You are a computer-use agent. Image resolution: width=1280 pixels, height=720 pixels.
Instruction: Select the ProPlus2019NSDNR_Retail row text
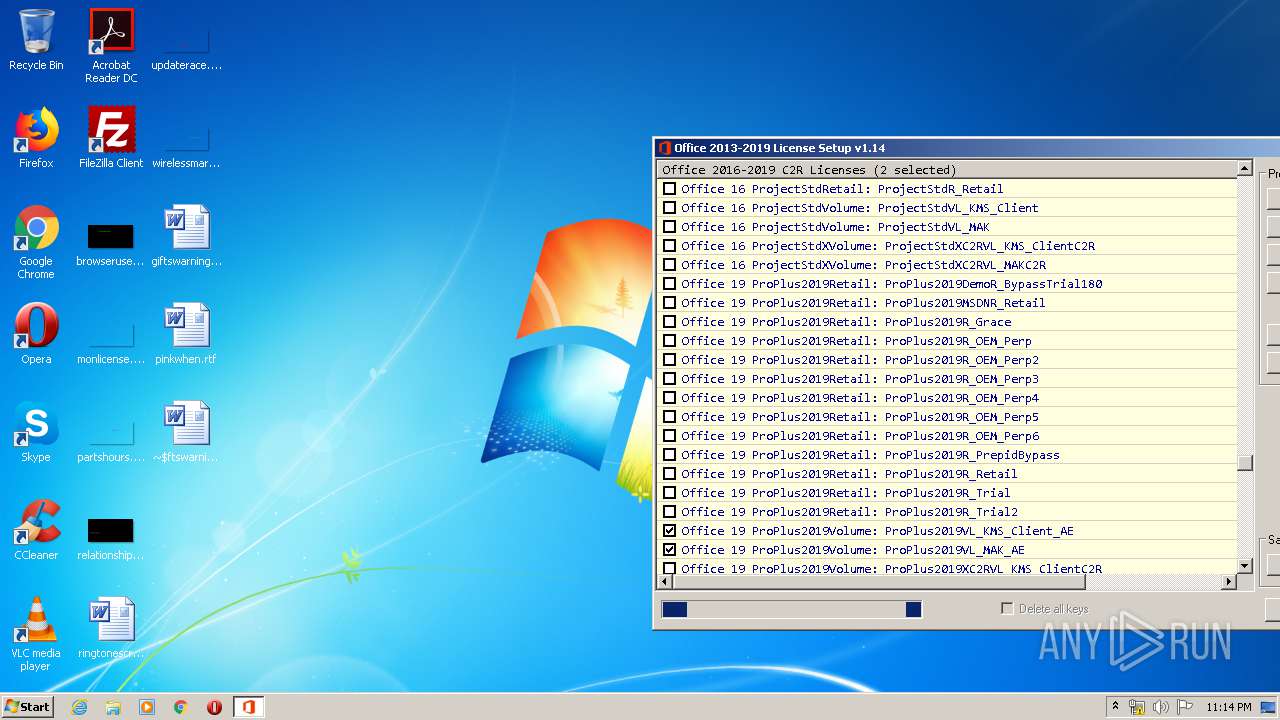pyautogui.click(x=863, y=302)
